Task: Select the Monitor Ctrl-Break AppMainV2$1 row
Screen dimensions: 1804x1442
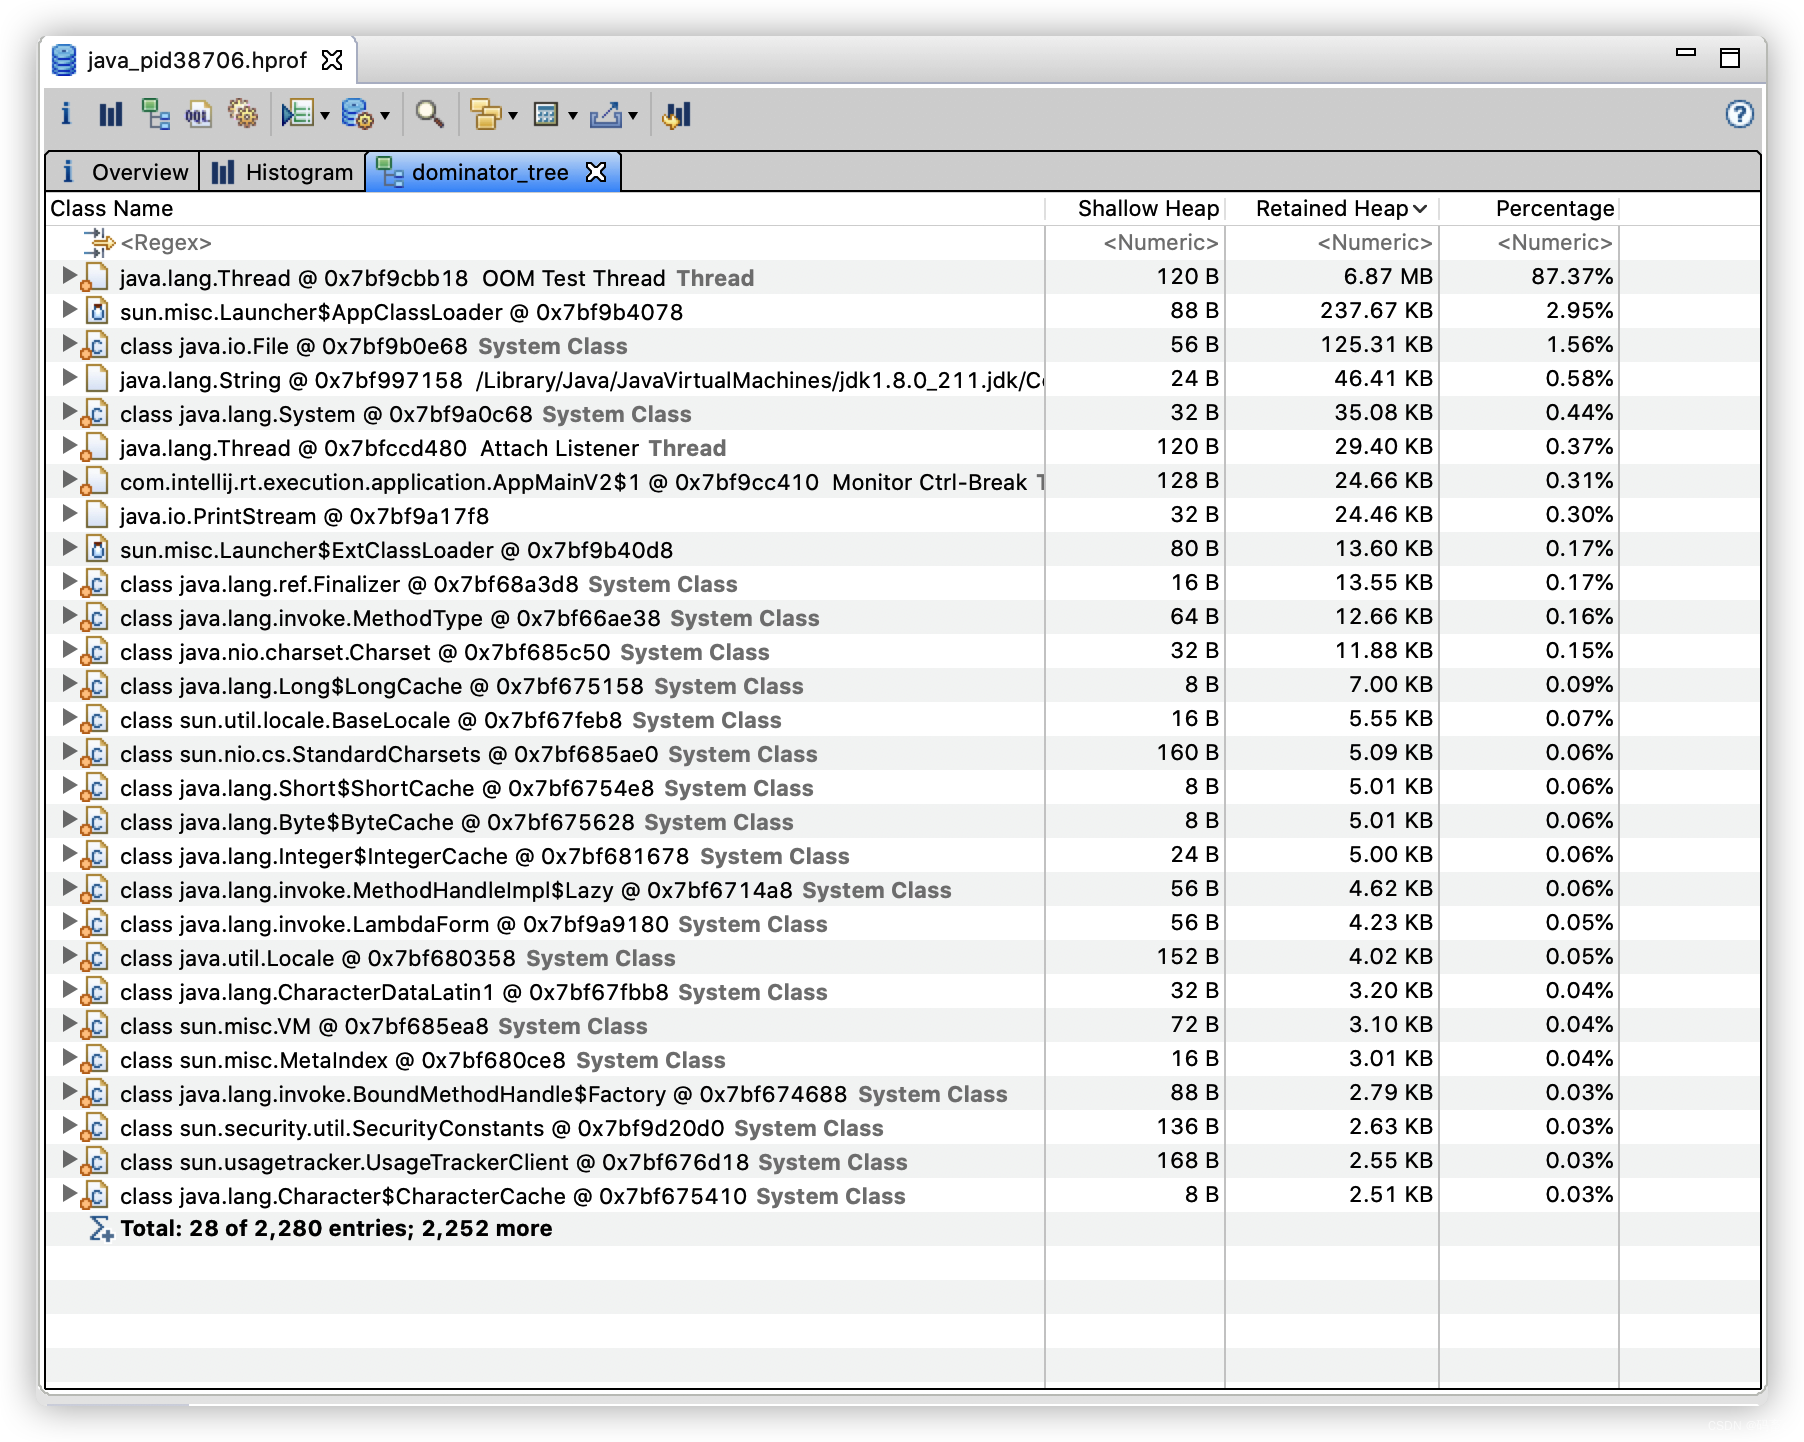Action: (903, 481)
